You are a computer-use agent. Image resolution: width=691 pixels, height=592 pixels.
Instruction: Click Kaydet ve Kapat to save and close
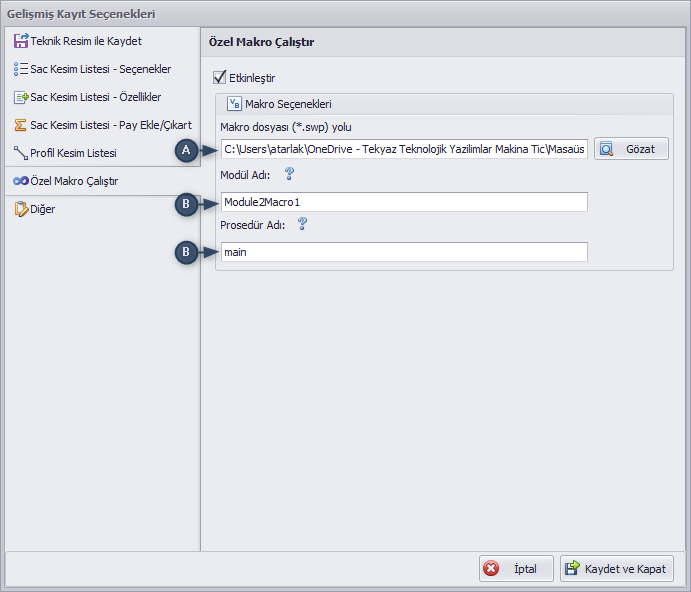point(617,569)
